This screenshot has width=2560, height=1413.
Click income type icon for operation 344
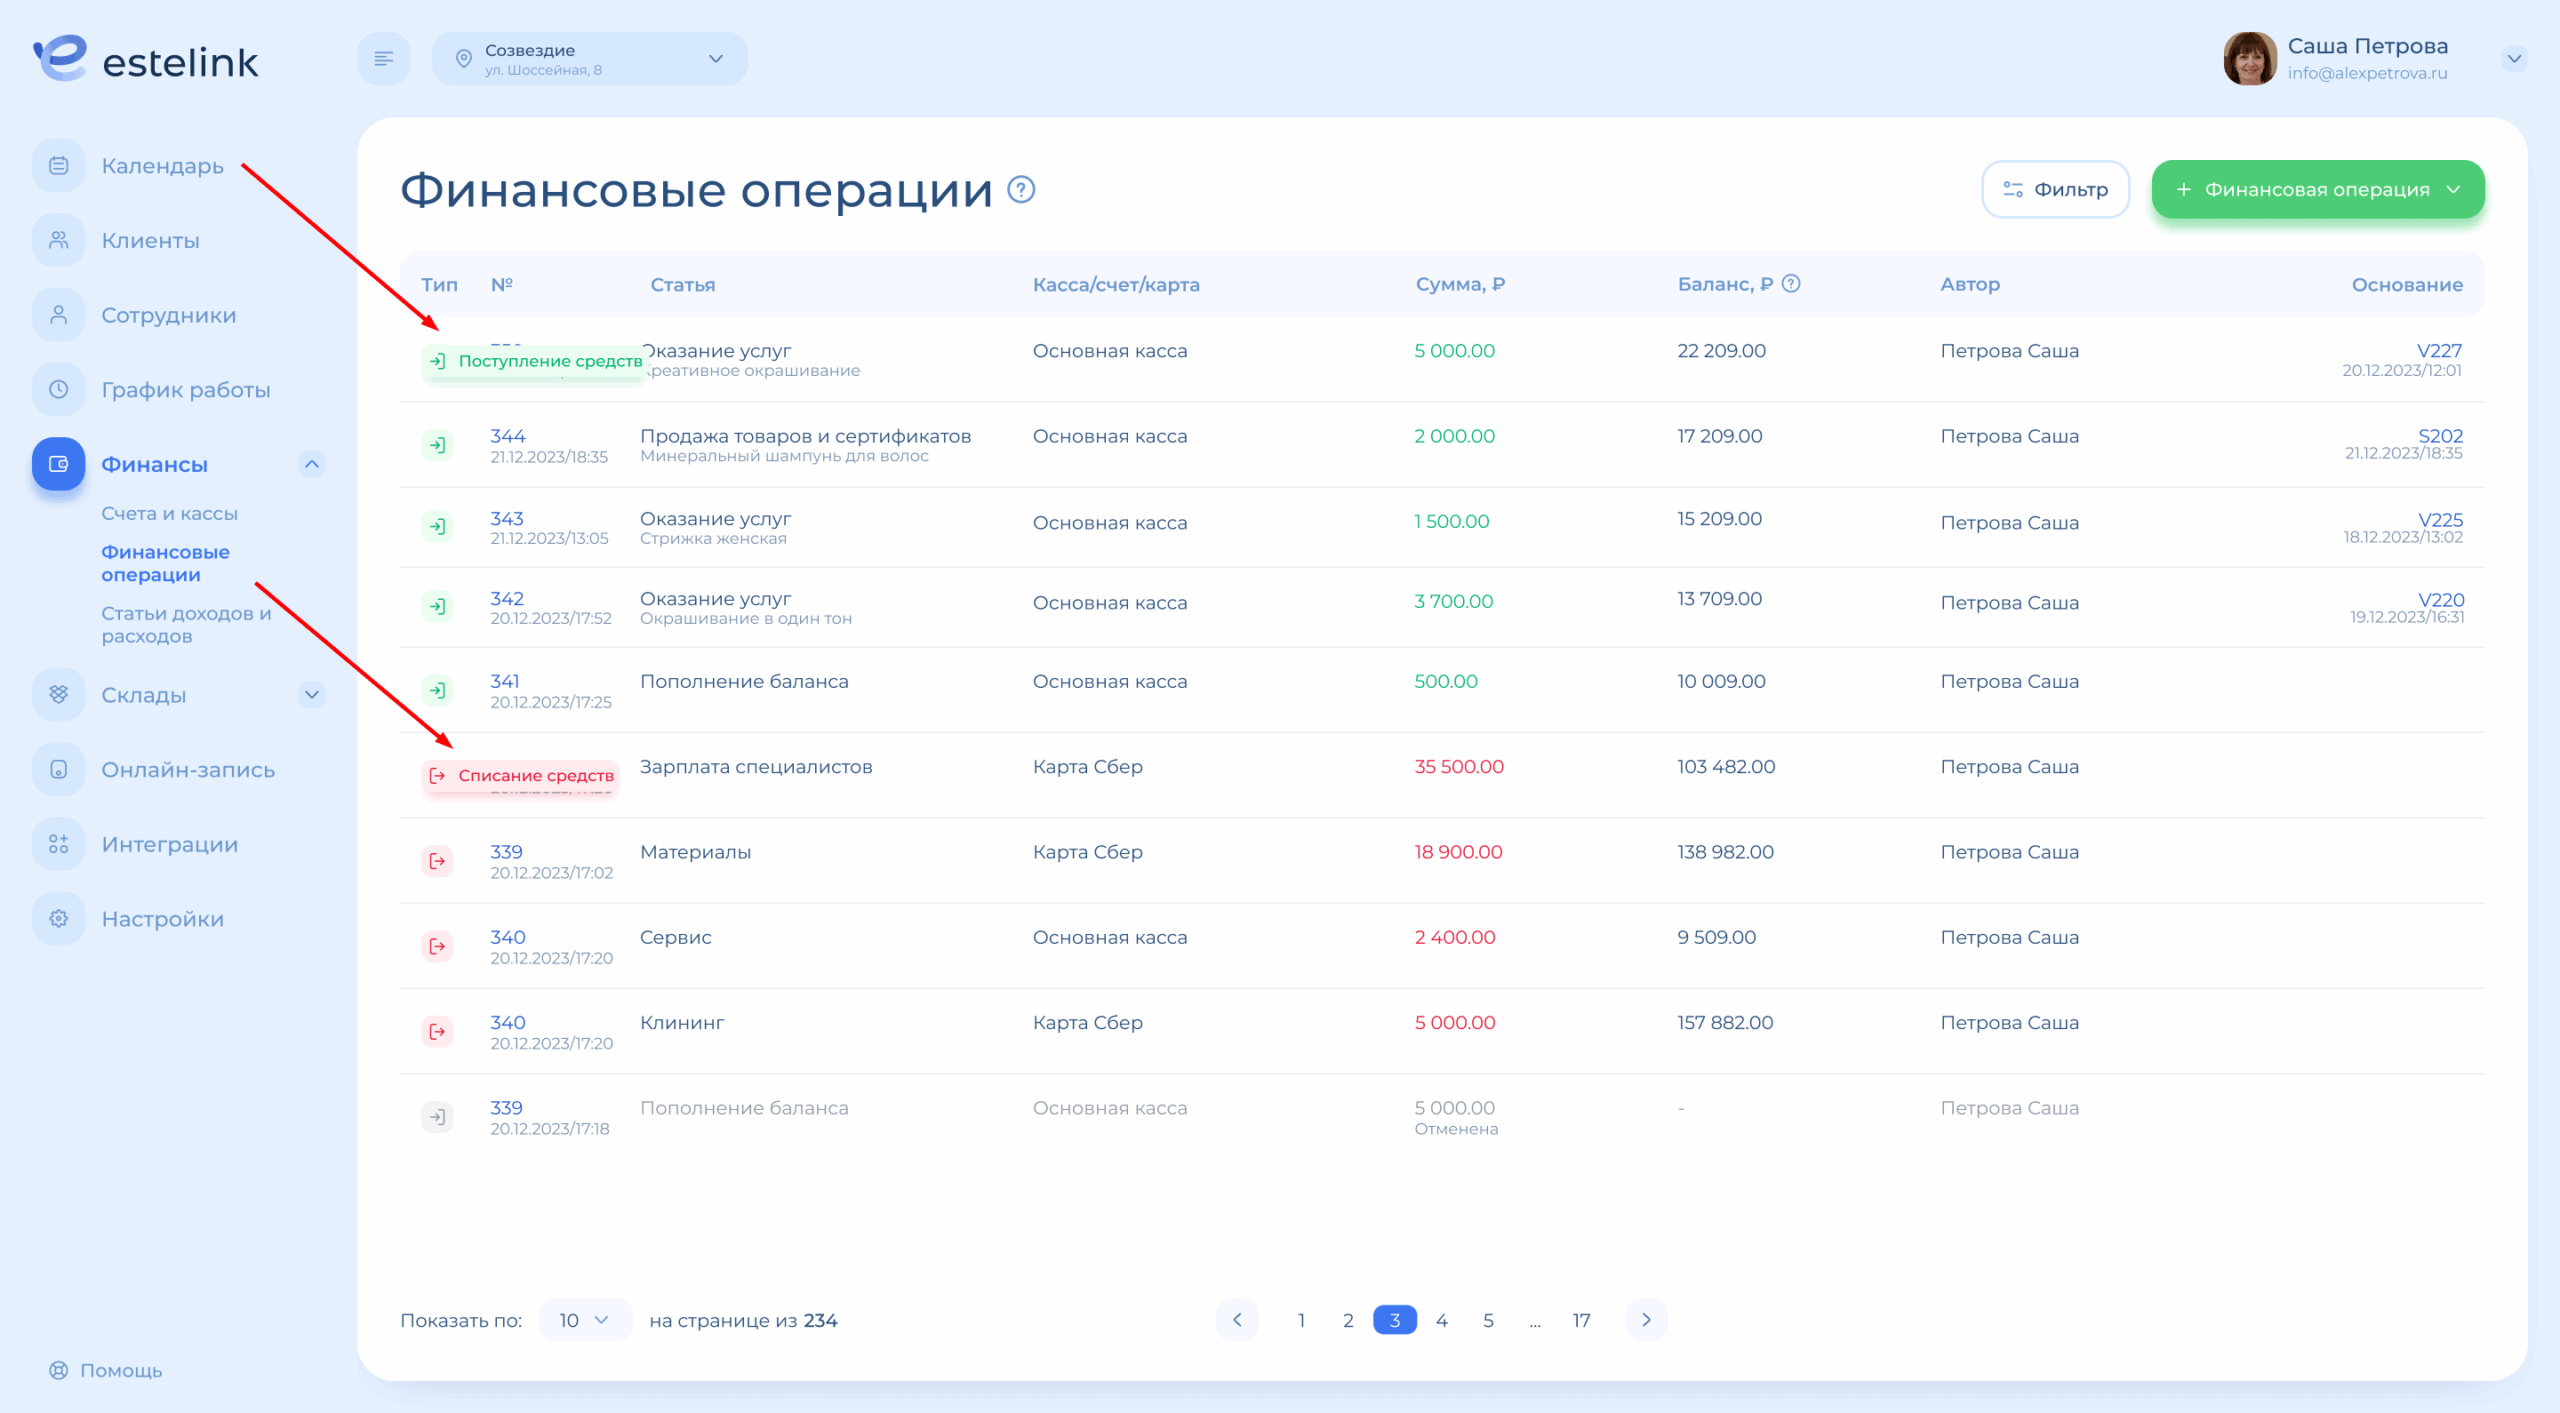click(x=437, y=445)
